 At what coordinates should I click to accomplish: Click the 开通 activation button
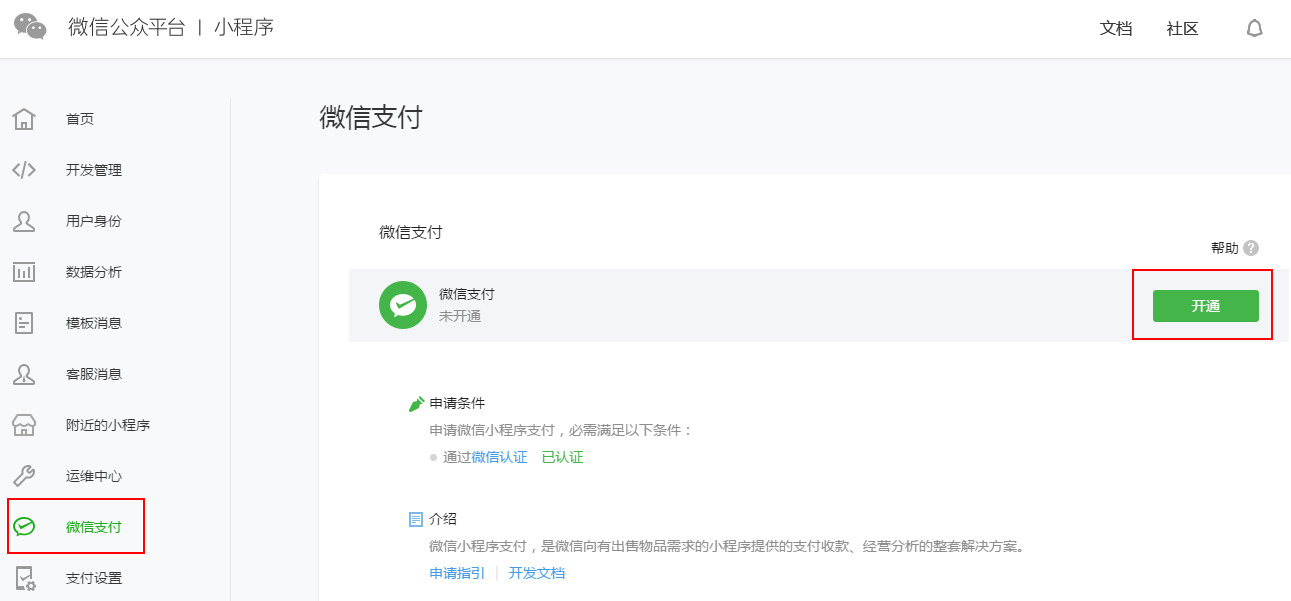coord(1206,306)
